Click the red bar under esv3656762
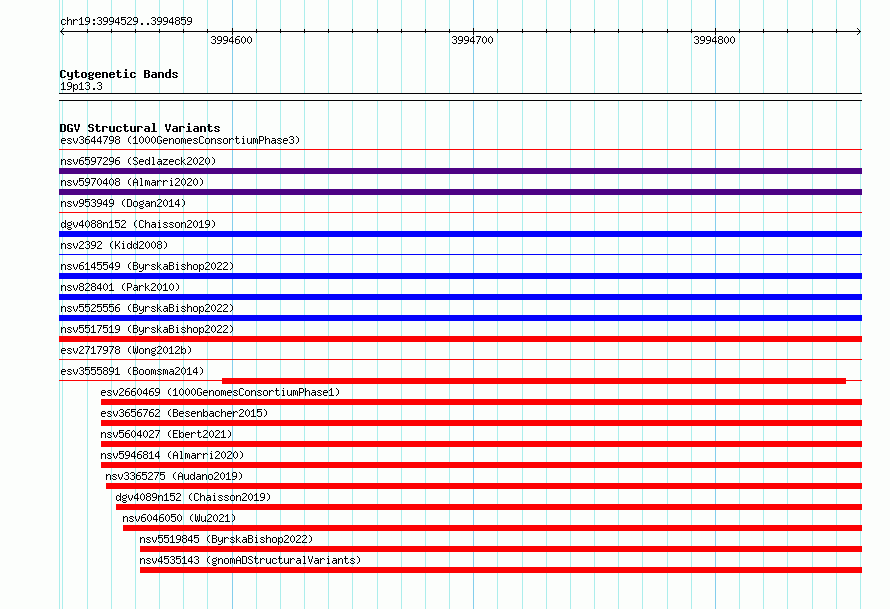 481,423
